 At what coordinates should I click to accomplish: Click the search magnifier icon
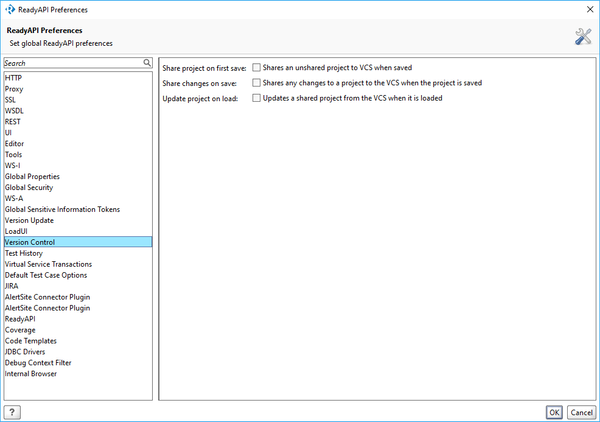[147, 63]
